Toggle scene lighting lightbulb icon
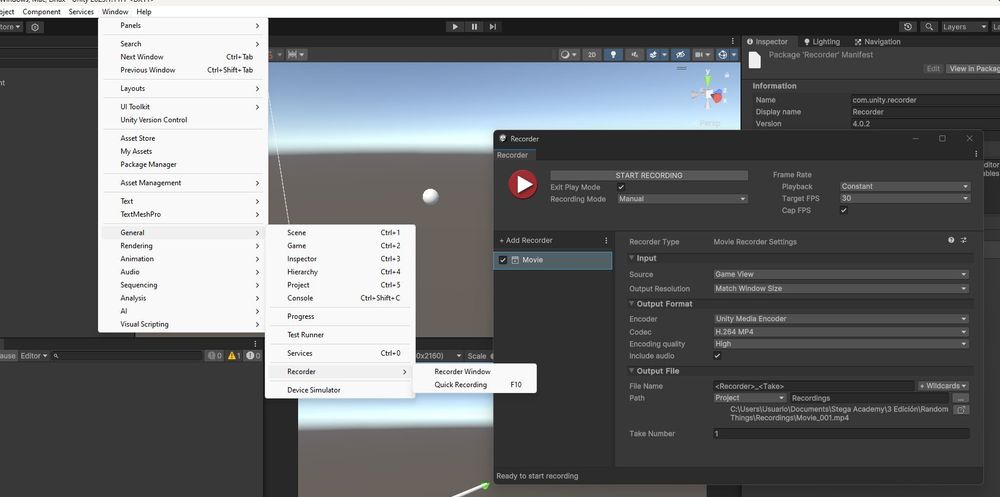This screenshot has height=497, width=1000. 613,55
